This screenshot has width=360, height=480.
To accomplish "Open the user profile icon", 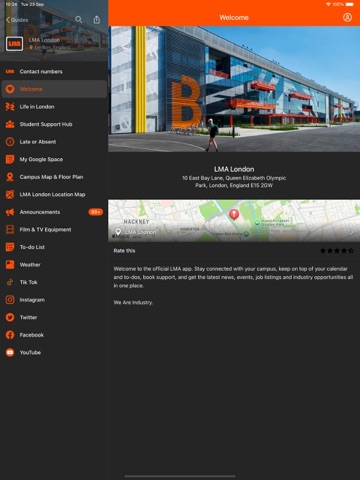I will (x=347, y=17).
